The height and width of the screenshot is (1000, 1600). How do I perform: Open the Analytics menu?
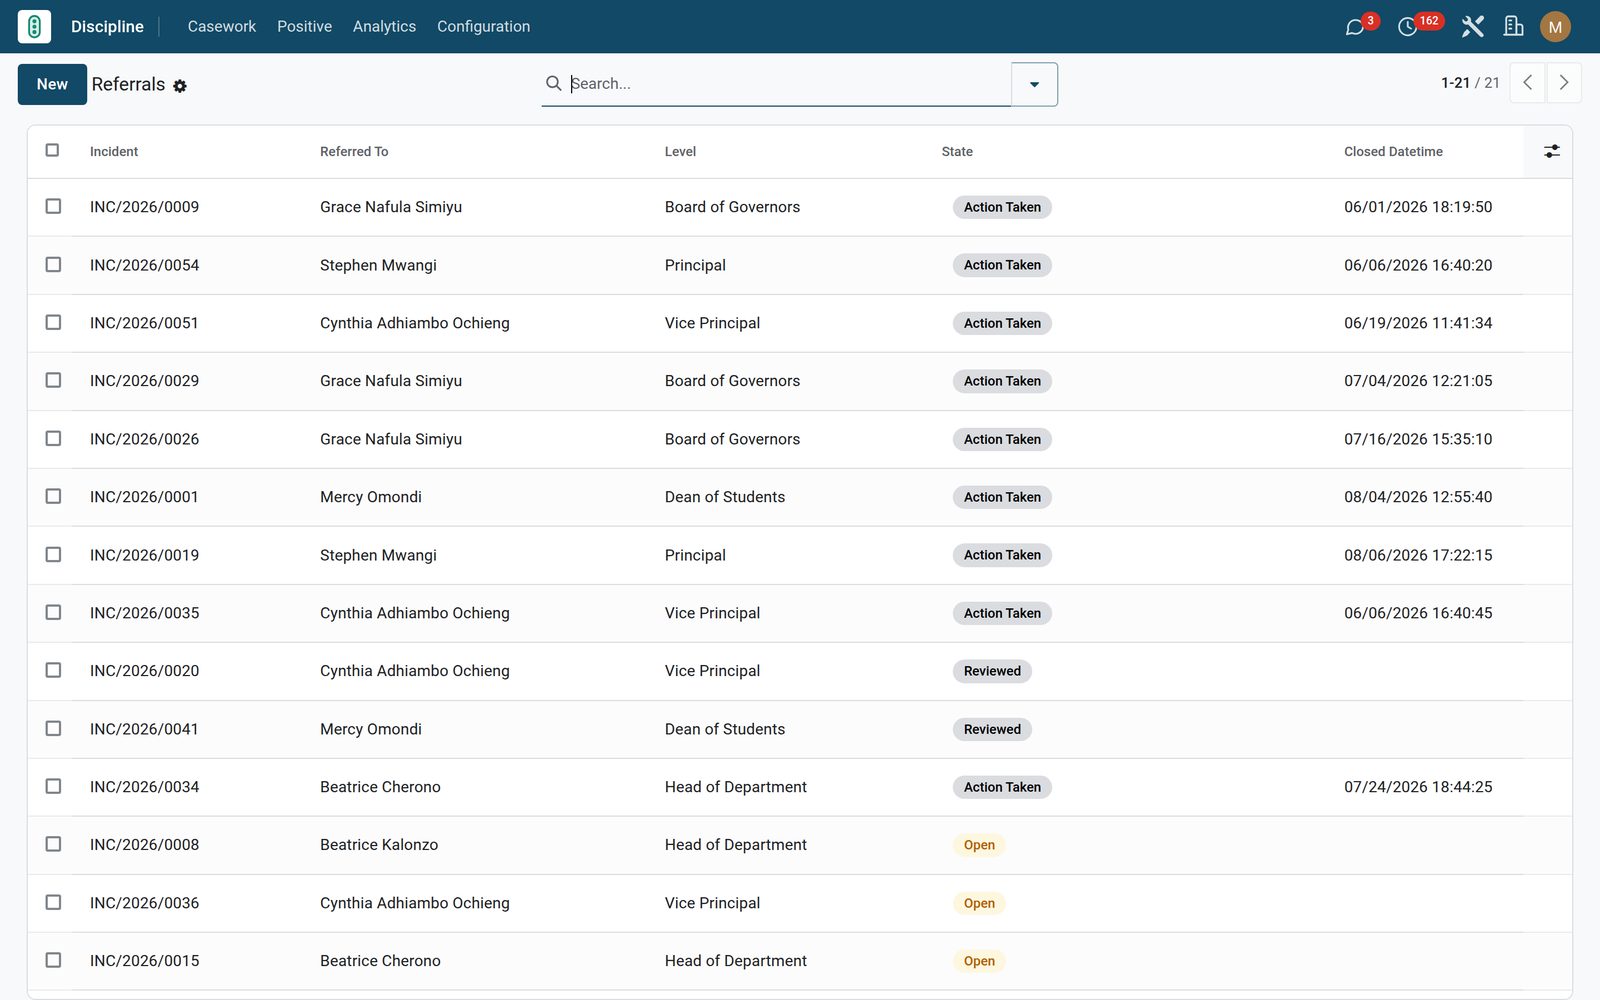(x=384, y=26)
